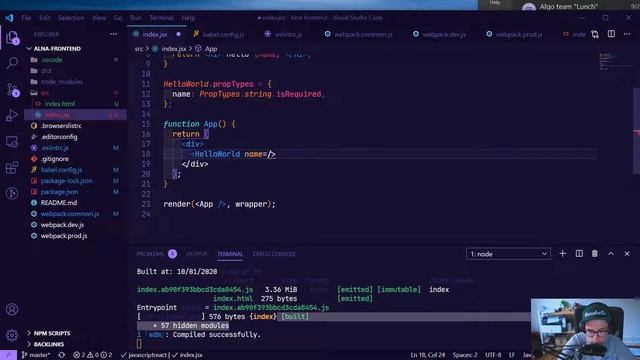Screen dimensions: 640x360
Task: Open the File menu
Action: [x=26, y=18]
